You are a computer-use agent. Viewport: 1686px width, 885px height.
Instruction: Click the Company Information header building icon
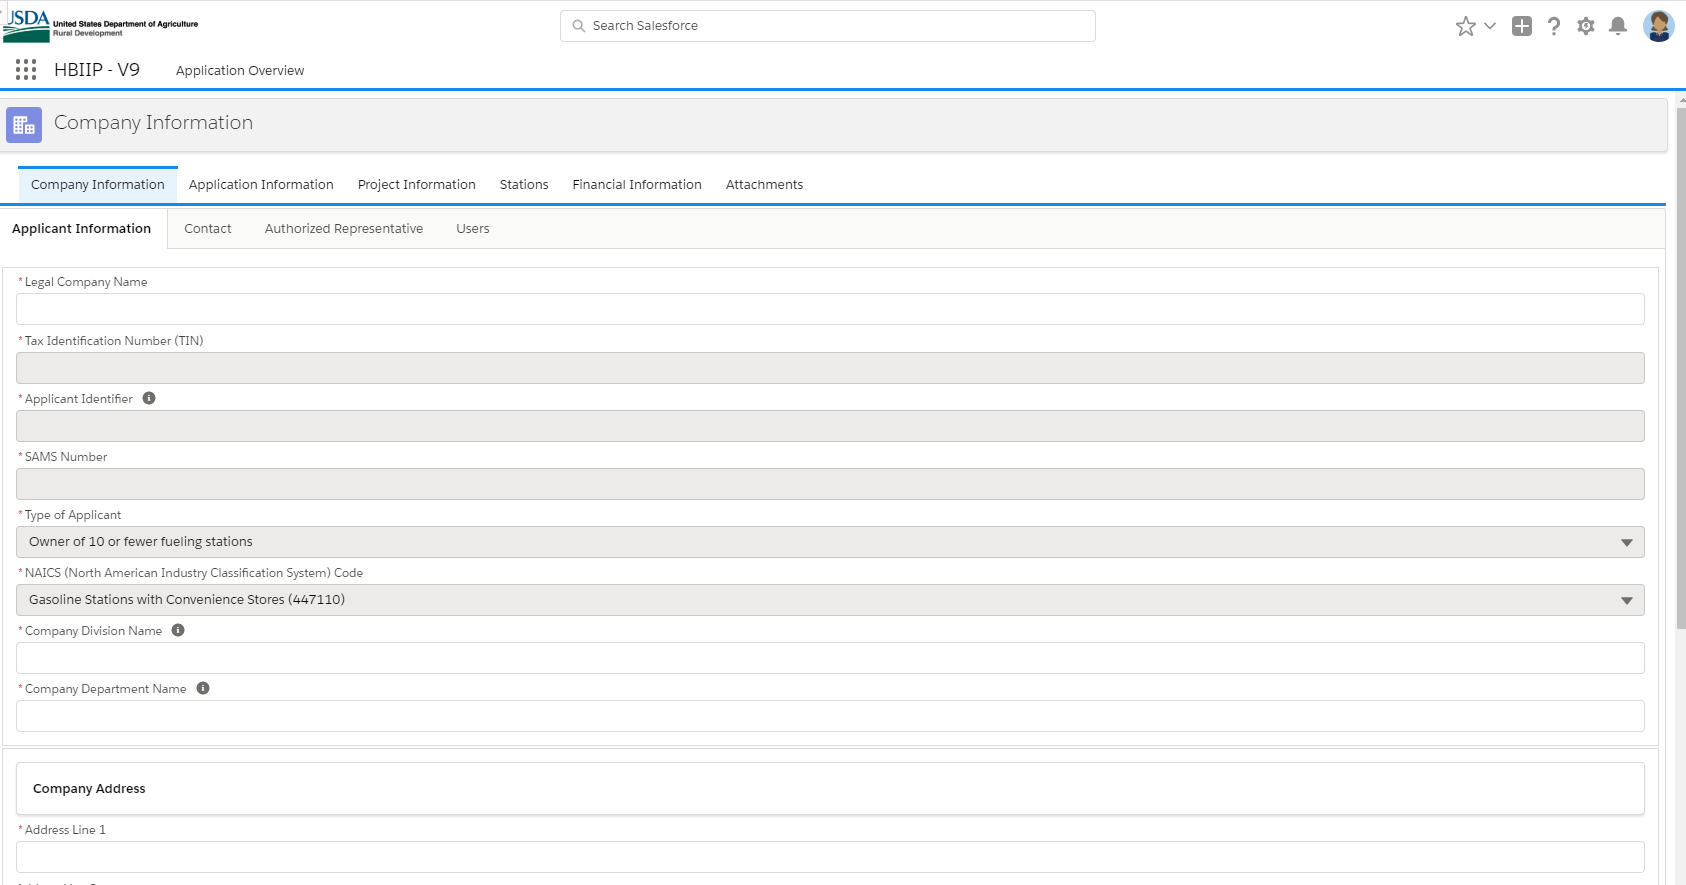[x=24, y=125]
